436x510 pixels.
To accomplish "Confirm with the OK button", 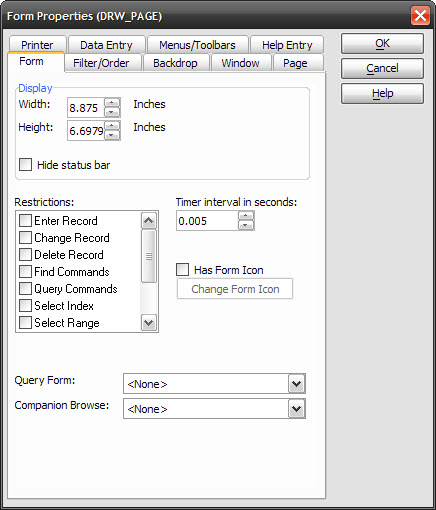I will (382, 43).
